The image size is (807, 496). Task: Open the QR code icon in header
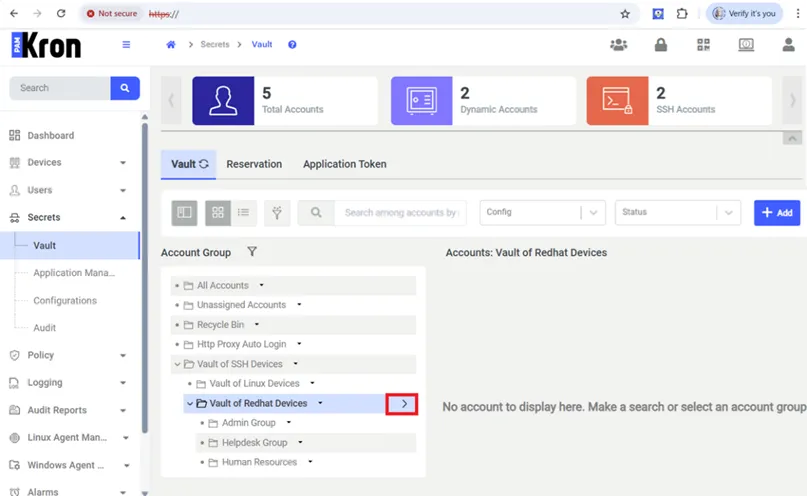point(704,45)
